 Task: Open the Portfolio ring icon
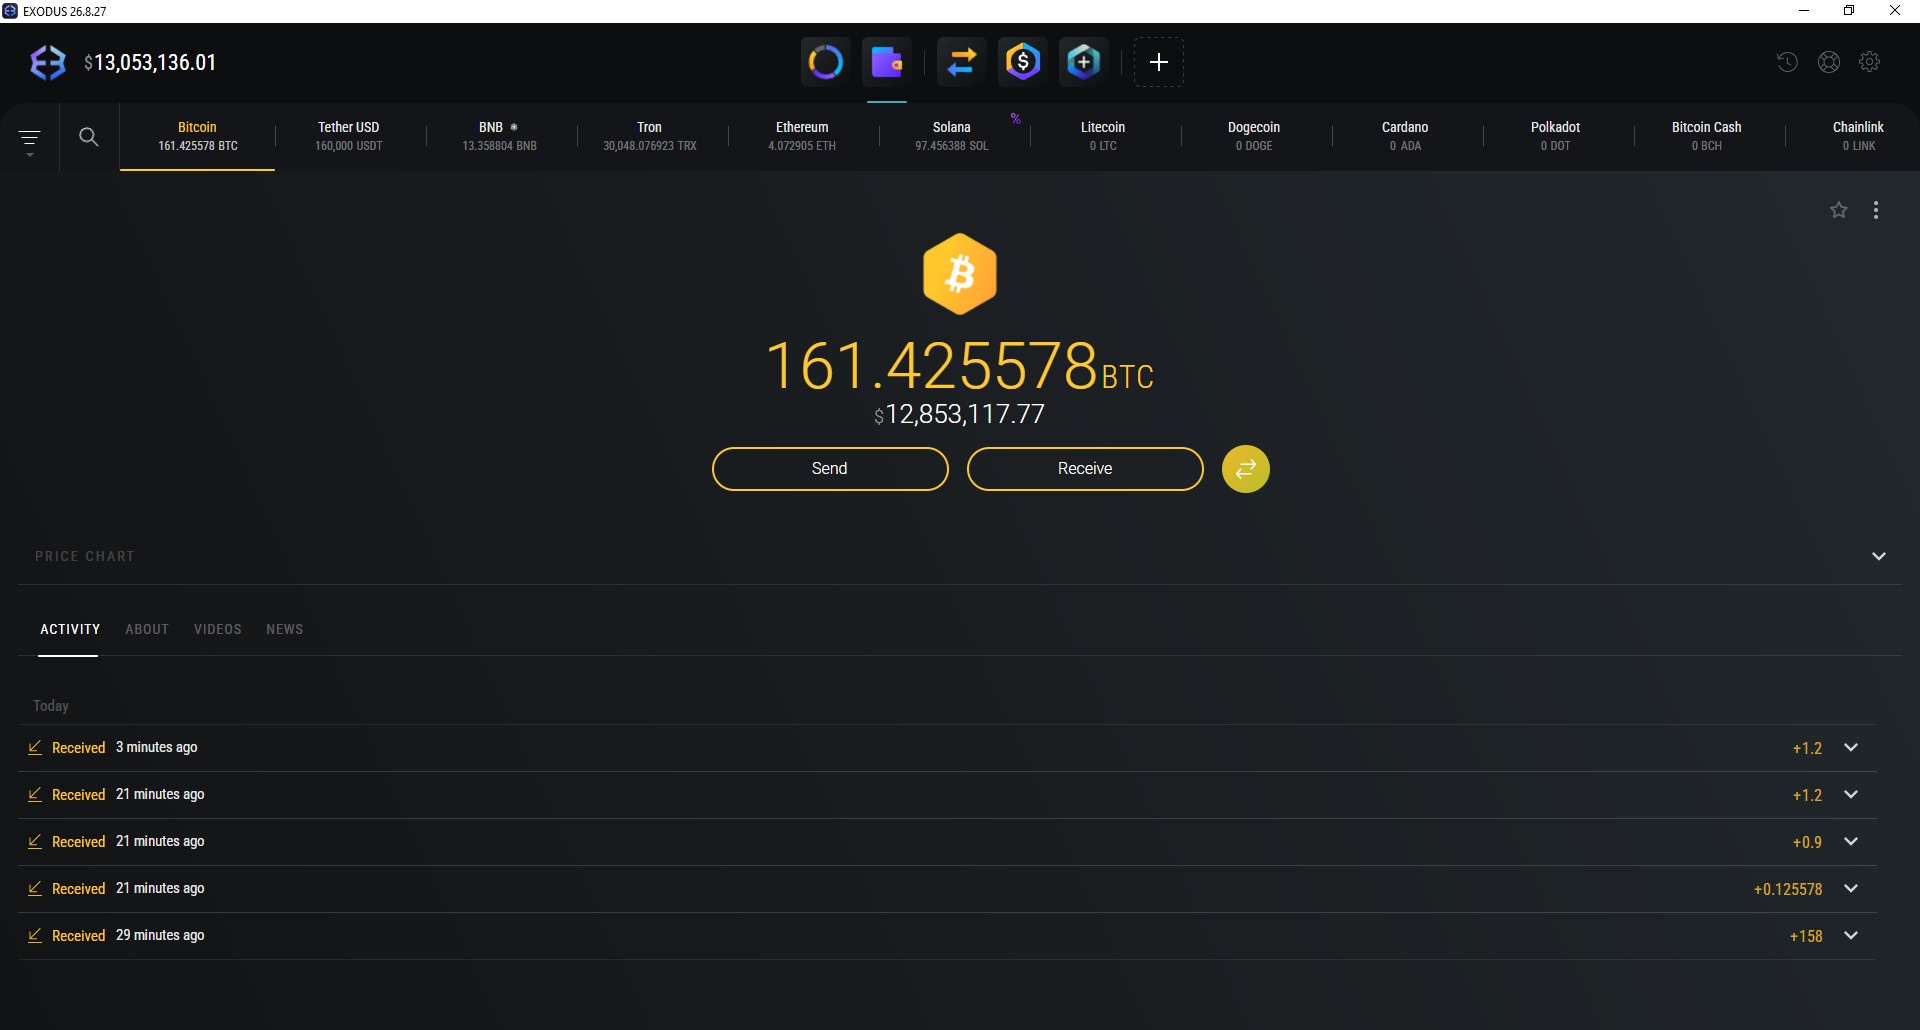[825, 62]
